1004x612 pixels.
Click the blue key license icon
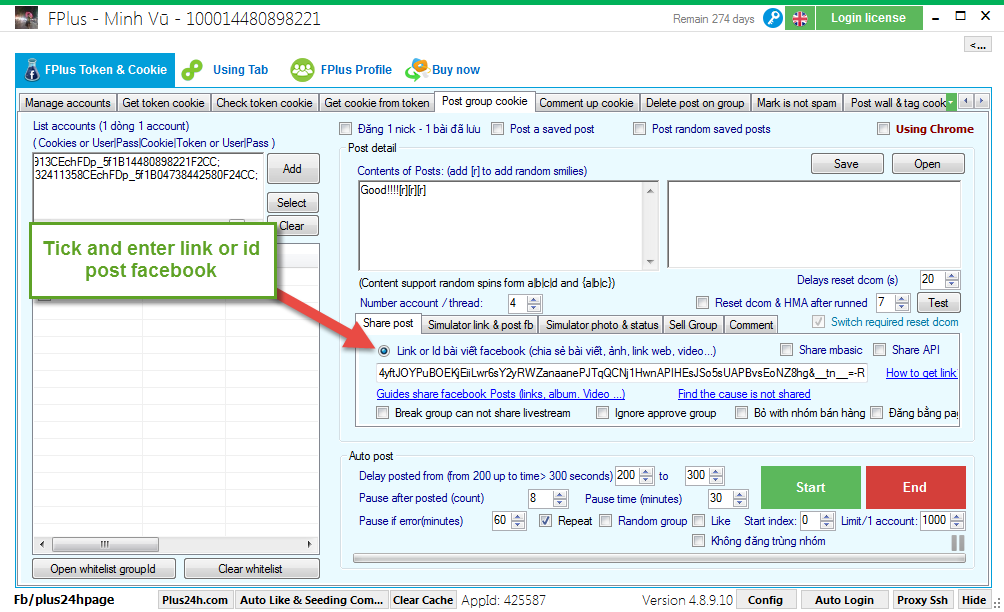click(x=773, y=18)
